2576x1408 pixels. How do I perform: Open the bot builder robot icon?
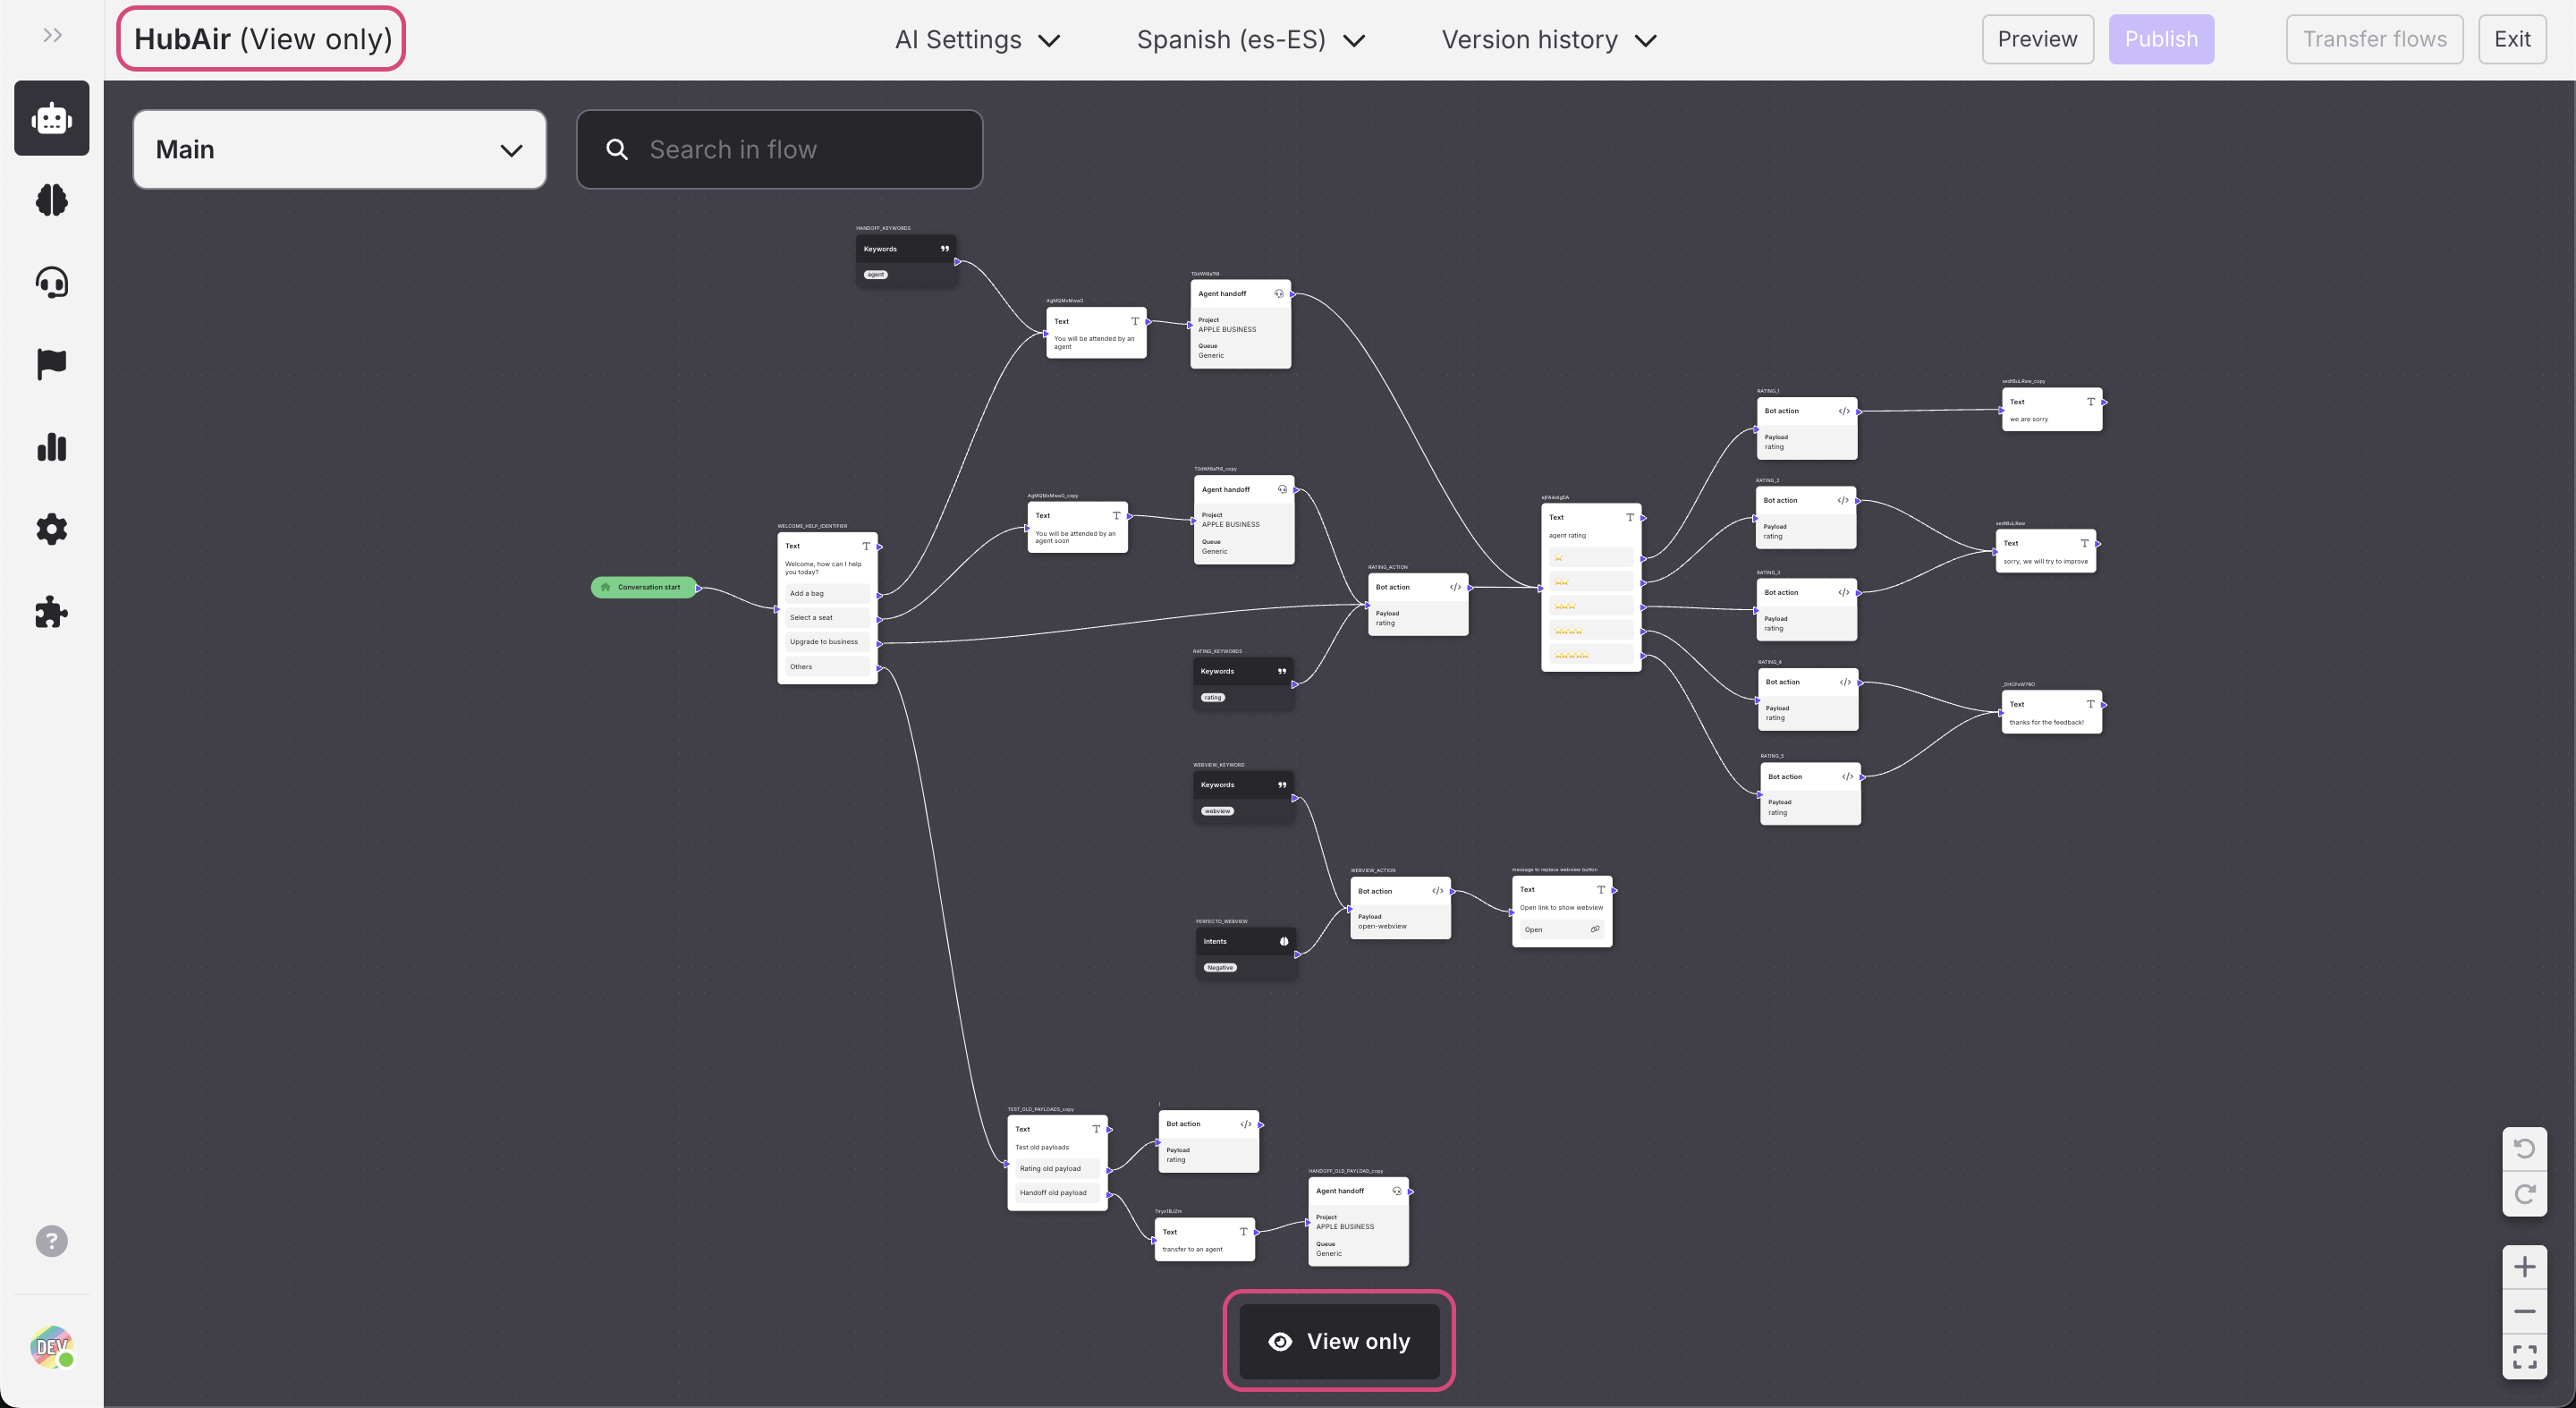[51, 118]
